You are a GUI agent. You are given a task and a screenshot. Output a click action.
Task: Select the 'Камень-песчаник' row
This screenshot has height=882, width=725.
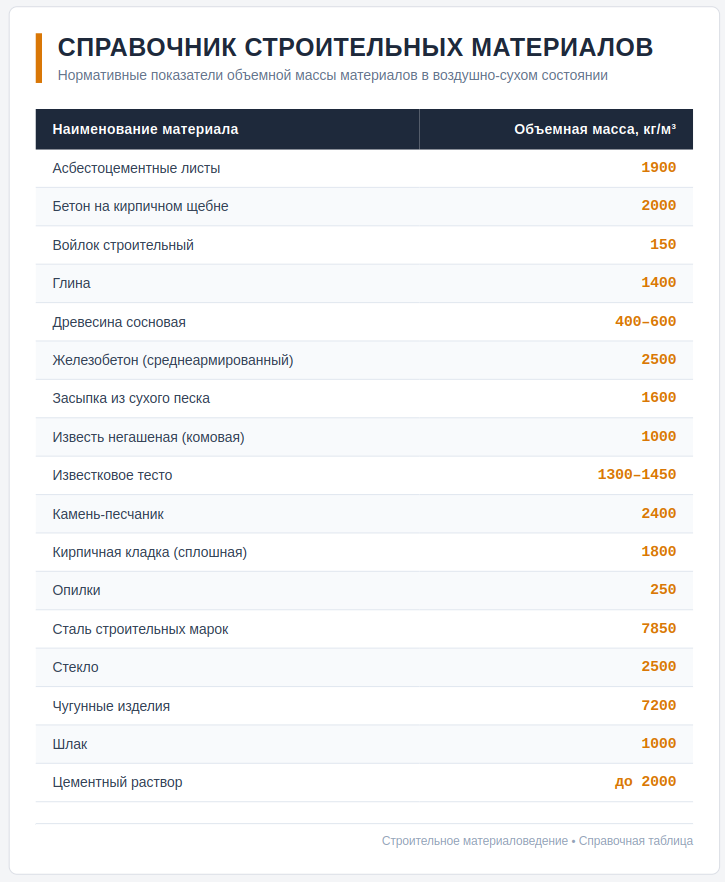pos(364,514)
